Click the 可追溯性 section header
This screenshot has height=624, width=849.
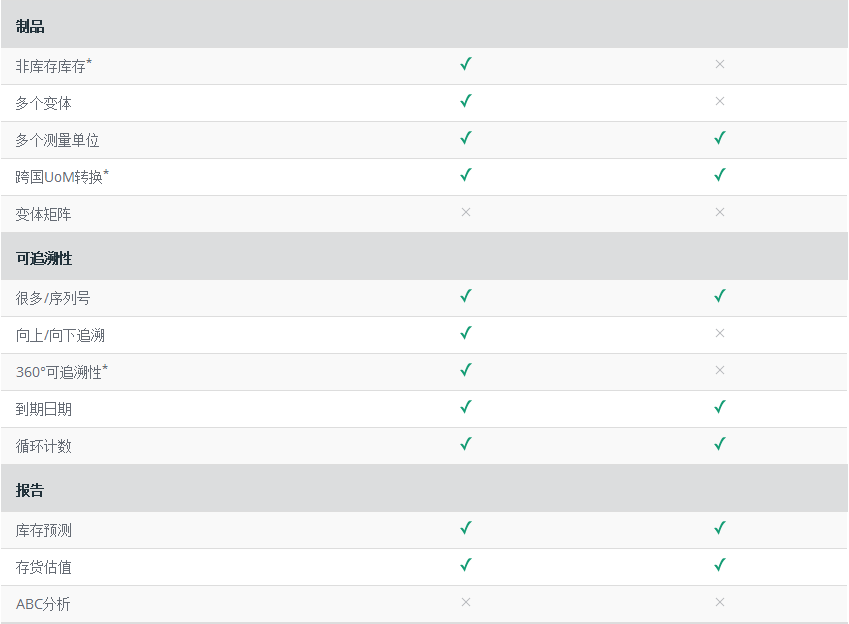[44, 258]
